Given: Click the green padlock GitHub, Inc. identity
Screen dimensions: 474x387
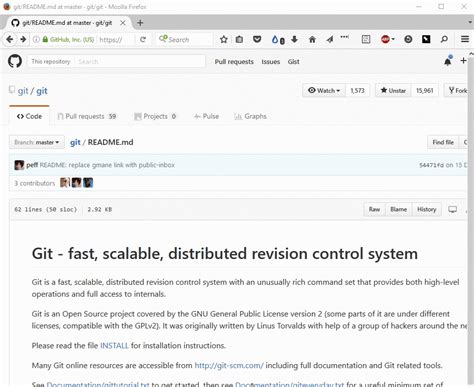Looking at the screenshot, I should coord(68,39).
